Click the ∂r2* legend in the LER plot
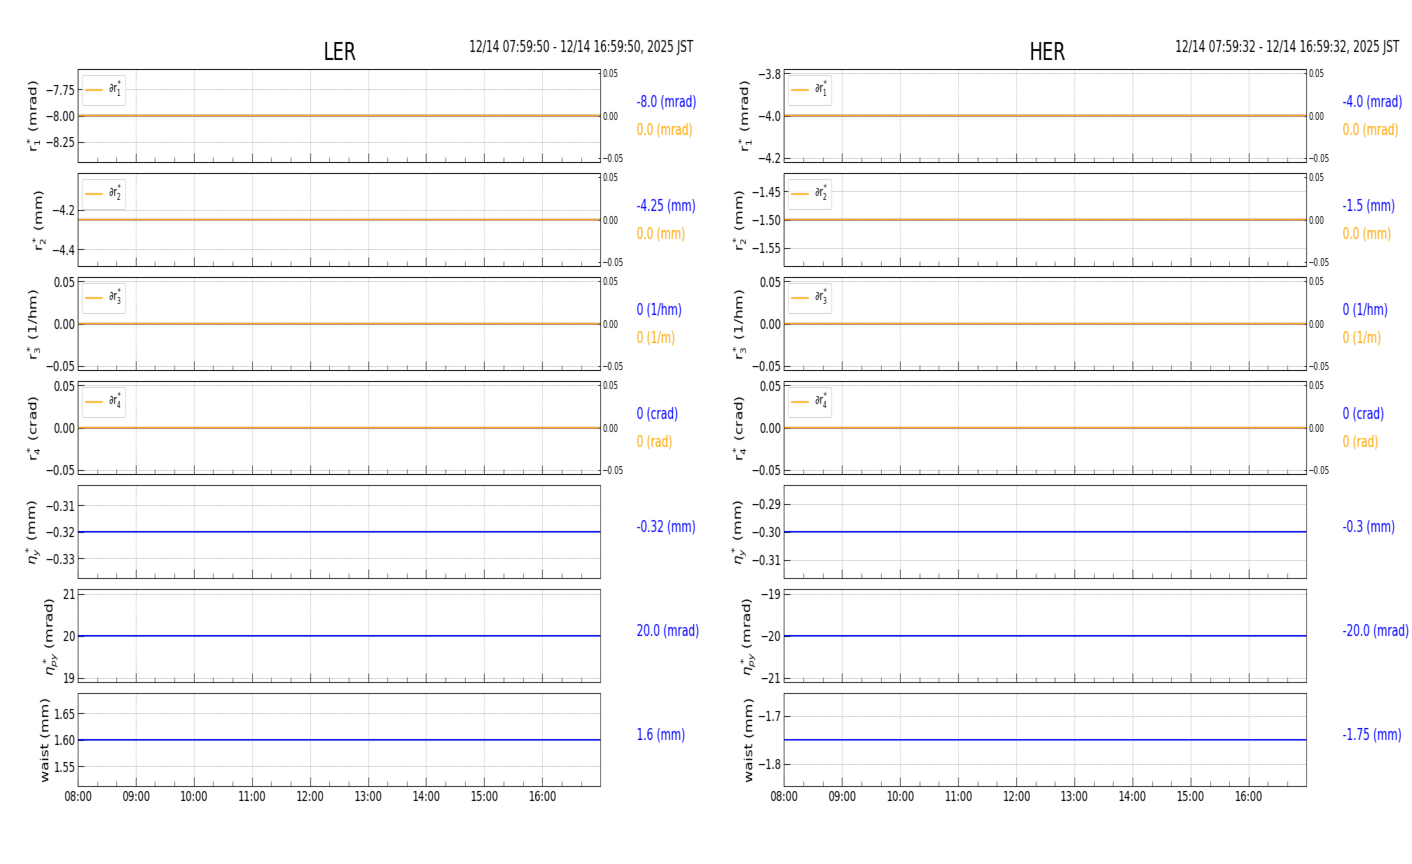Screen dimensions: 1412x864 pos(104,194)
